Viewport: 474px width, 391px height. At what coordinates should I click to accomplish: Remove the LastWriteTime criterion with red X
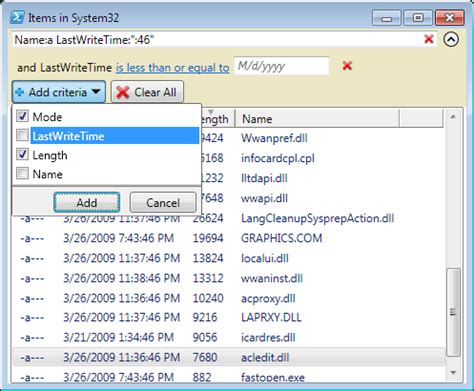[x=347, y=66]
